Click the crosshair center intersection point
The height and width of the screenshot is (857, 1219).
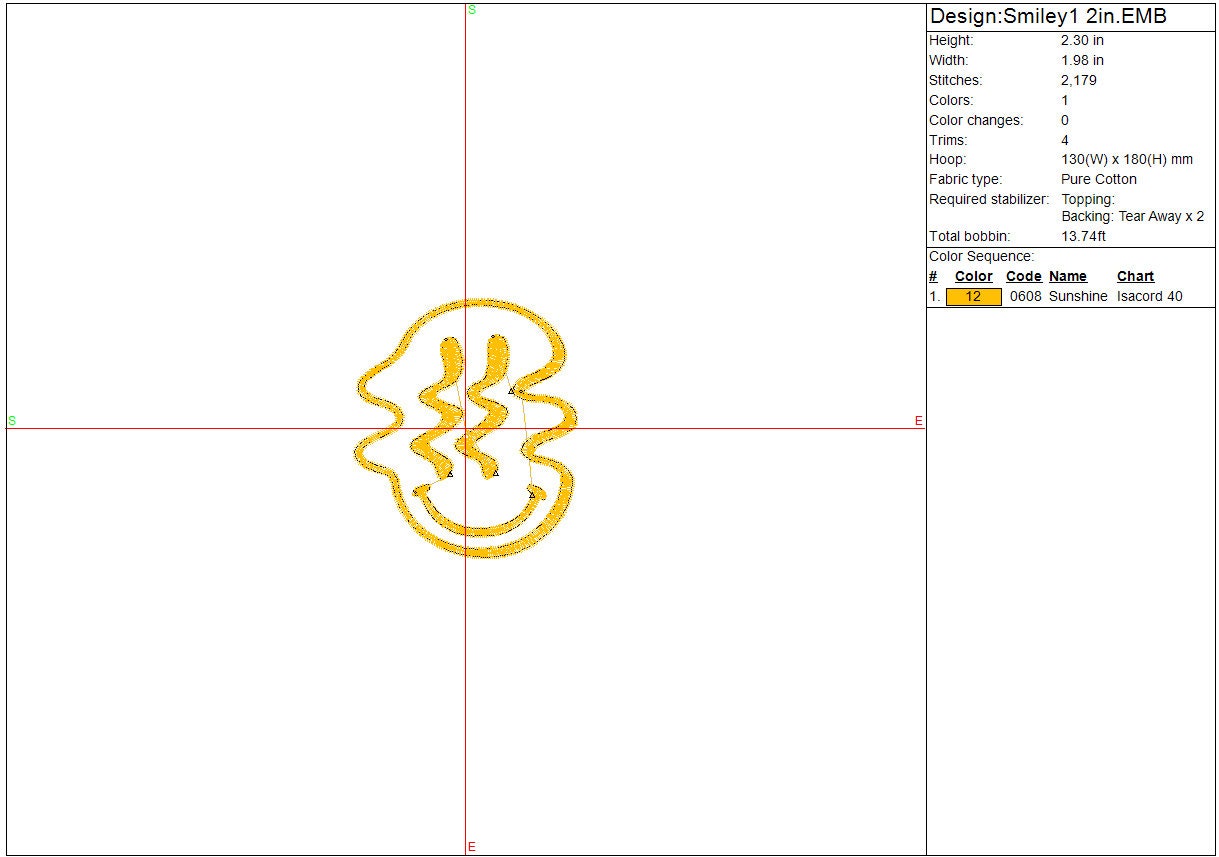tap(465, 429)
